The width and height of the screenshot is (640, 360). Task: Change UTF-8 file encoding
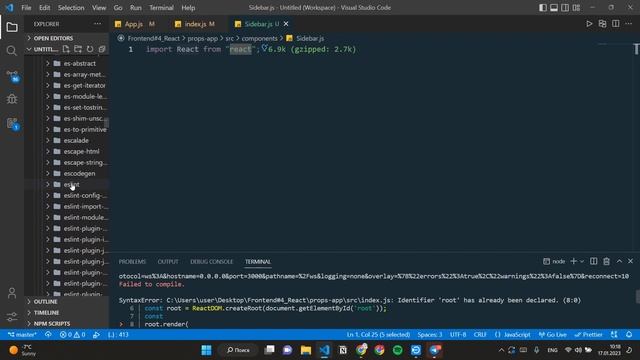[458, 335]
